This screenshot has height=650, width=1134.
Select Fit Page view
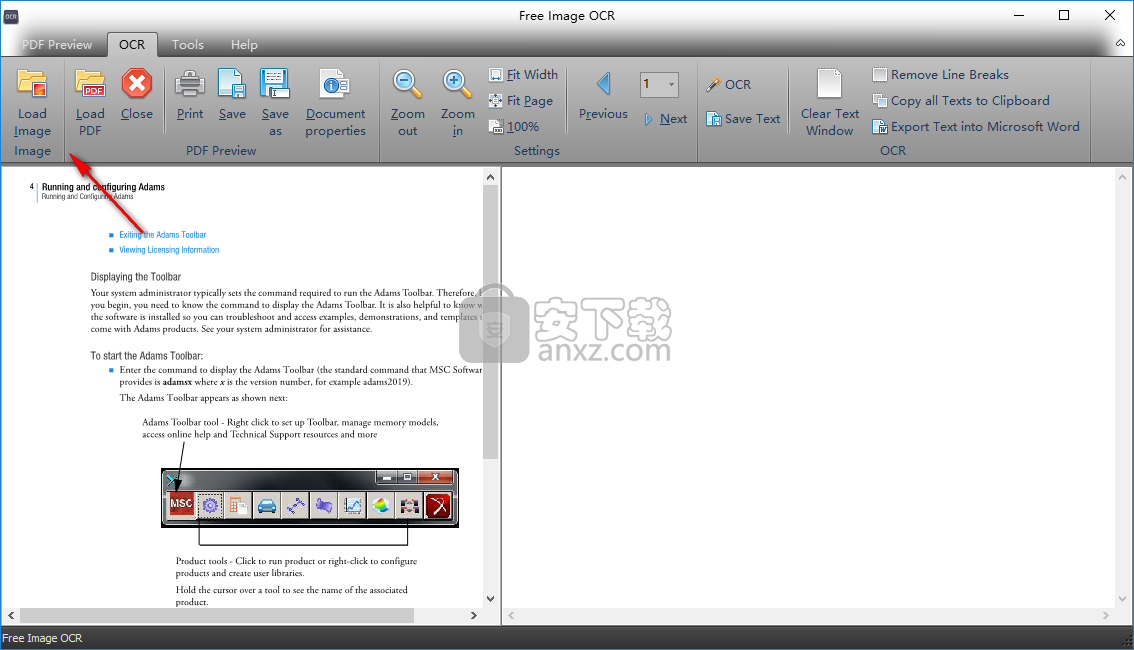521,101
